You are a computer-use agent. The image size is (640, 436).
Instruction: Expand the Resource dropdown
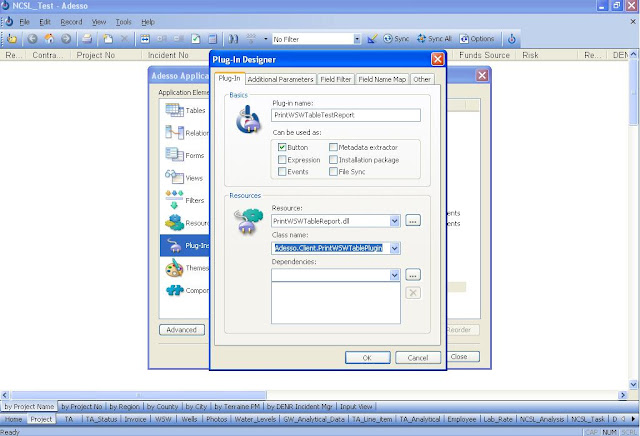coord(394,221)
